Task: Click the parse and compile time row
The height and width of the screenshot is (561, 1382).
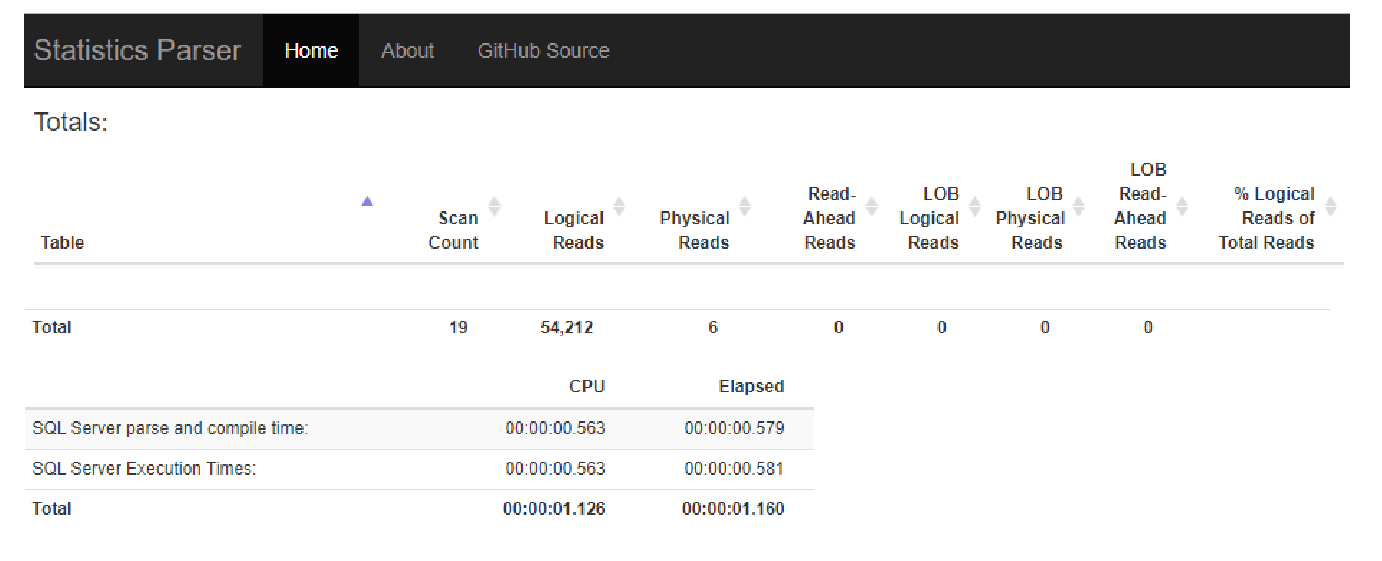Action: (170, 429)
